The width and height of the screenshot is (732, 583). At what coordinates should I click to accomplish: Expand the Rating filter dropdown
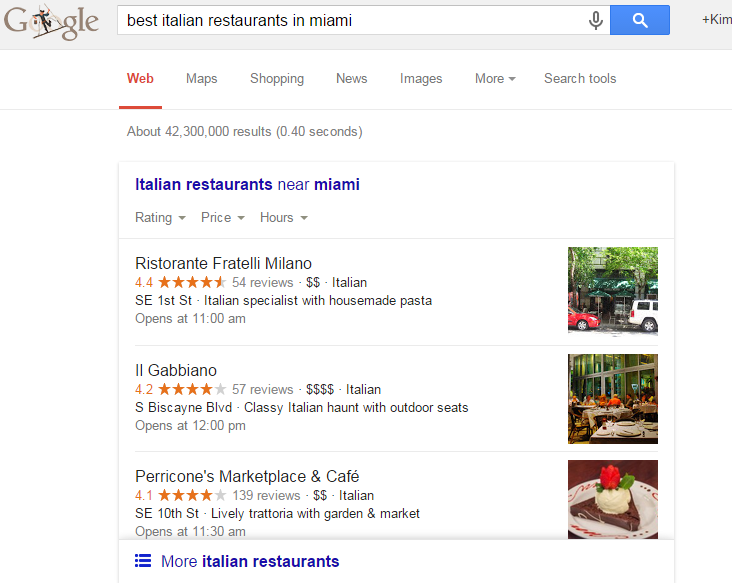pyautogui.click(x=160, y=218)
